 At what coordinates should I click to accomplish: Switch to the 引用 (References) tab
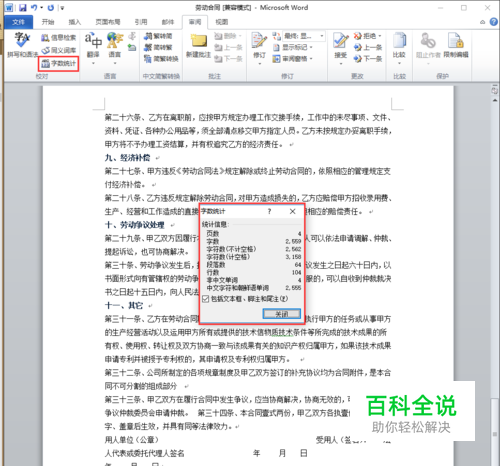[141, 22]
